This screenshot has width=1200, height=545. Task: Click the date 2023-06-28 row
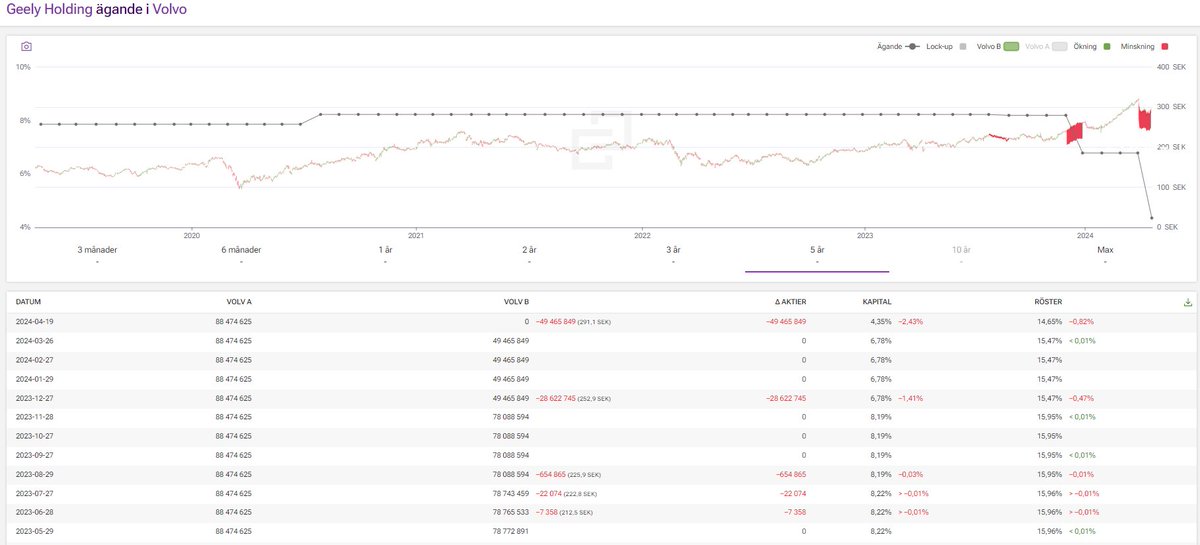(x=34, y=512)
